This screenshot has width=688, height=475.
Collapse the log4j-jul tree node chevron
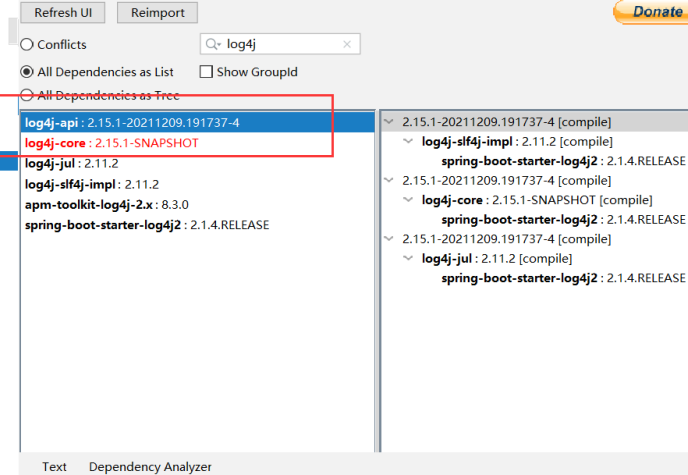(x=408, y=258)
